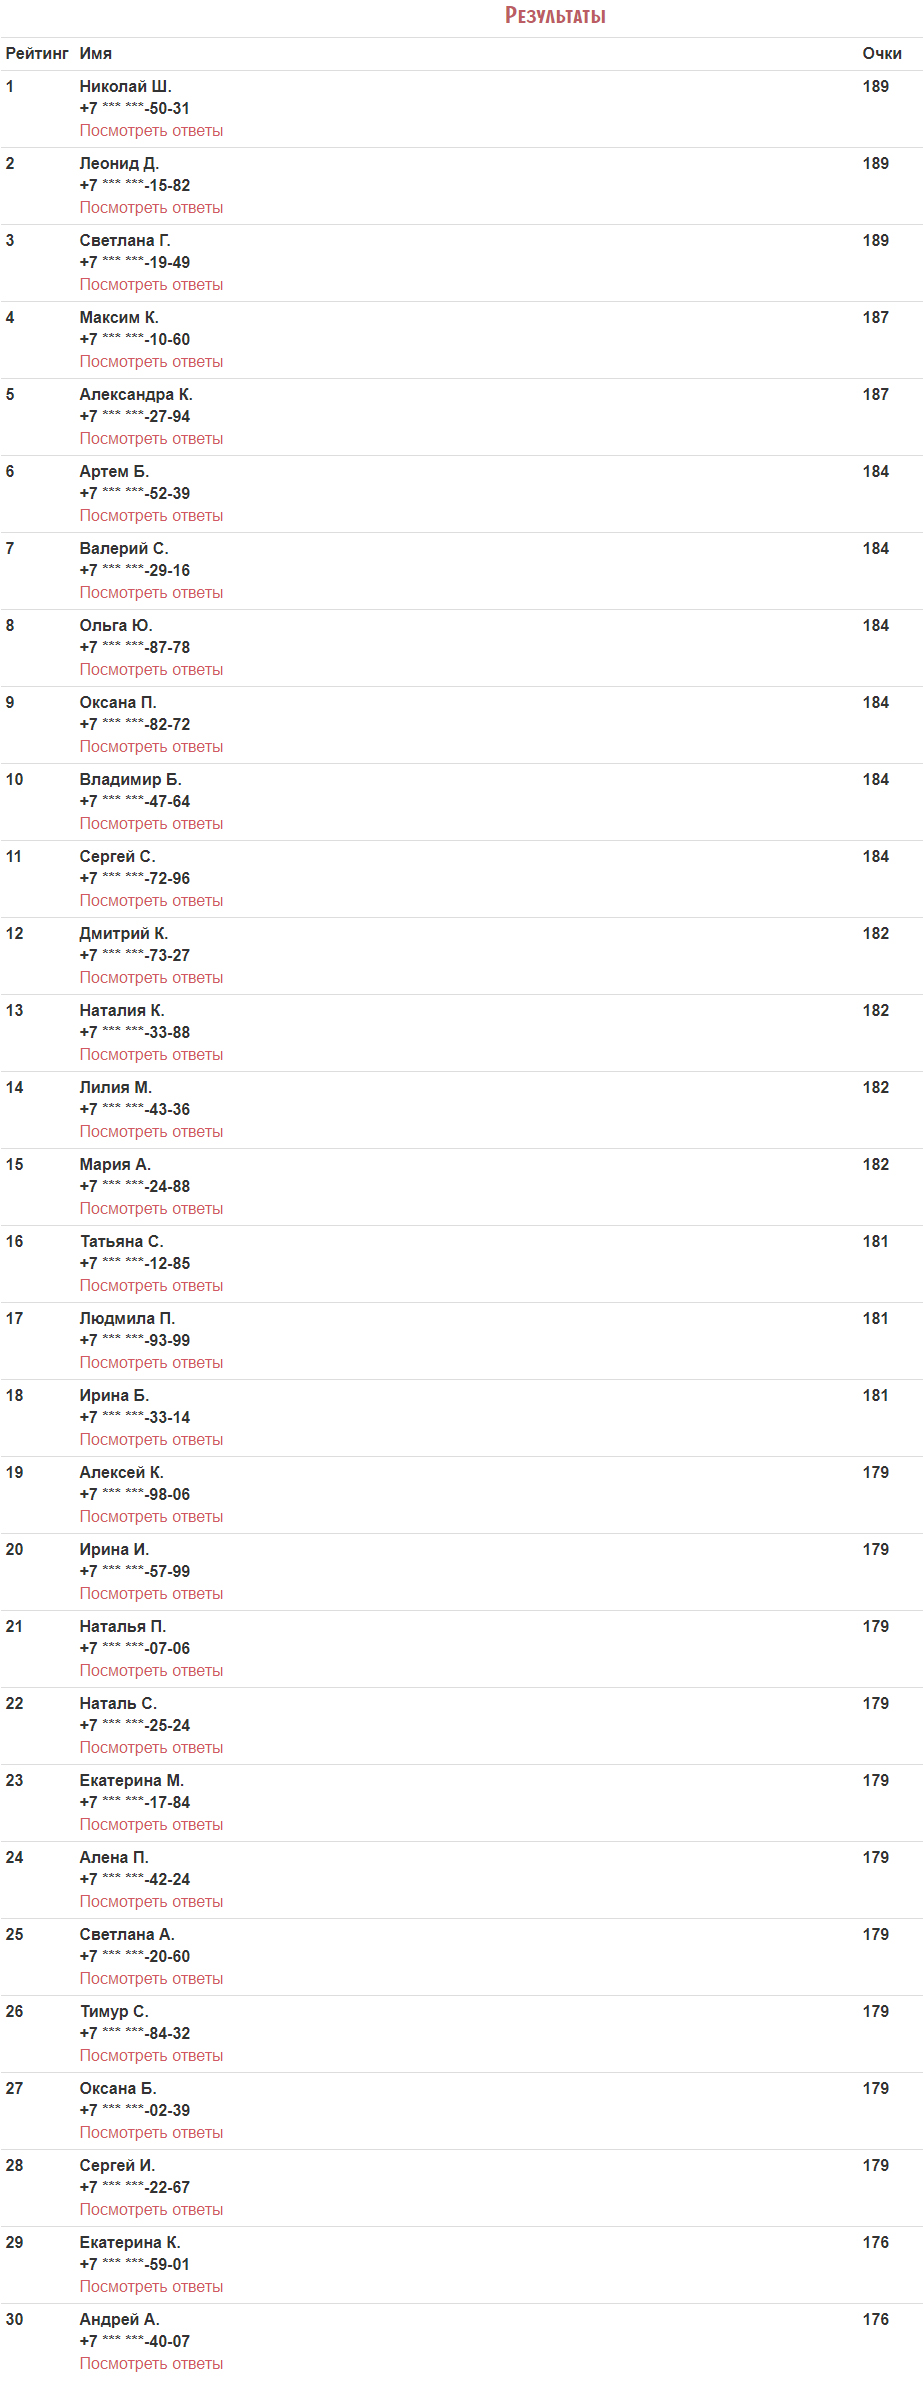Open Николай Ш.'s 'Посмотреть ответы' link
Viewport: 923px width, 2391px height.
point(151,131)
